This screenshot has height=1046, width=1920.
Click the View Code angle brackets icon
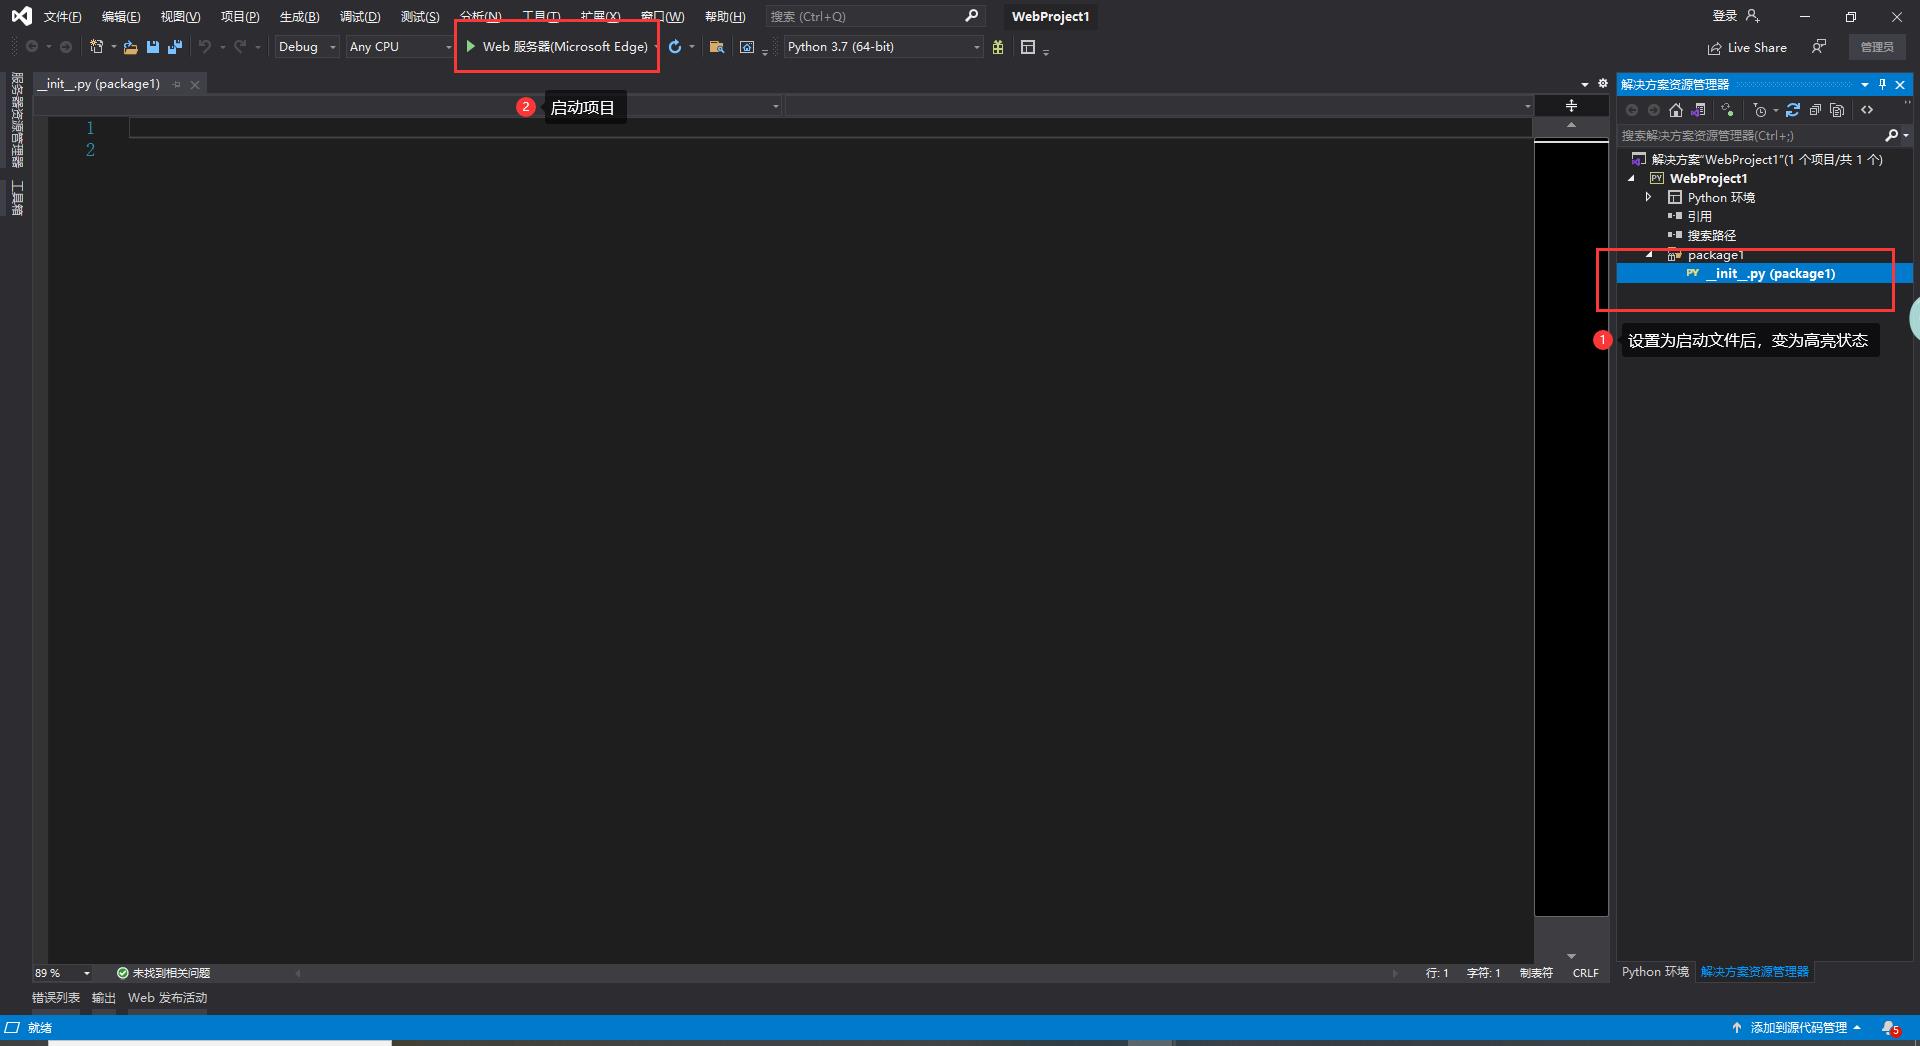click(1867, 110)
